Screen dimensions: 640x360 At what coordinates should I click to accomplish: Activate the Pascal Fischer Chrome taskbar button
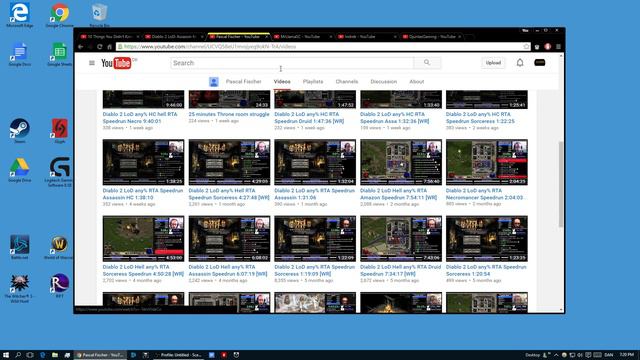click(x=101, y=355)
